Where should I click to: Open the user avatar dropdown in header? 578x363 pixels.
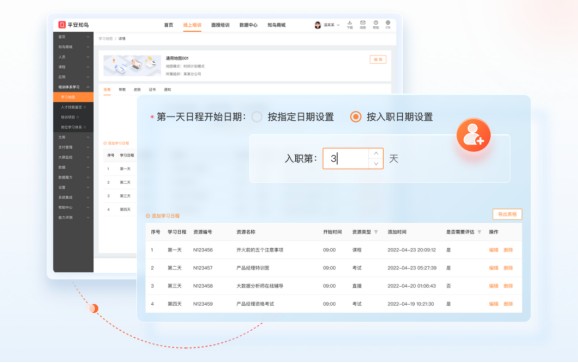[327, 25]
